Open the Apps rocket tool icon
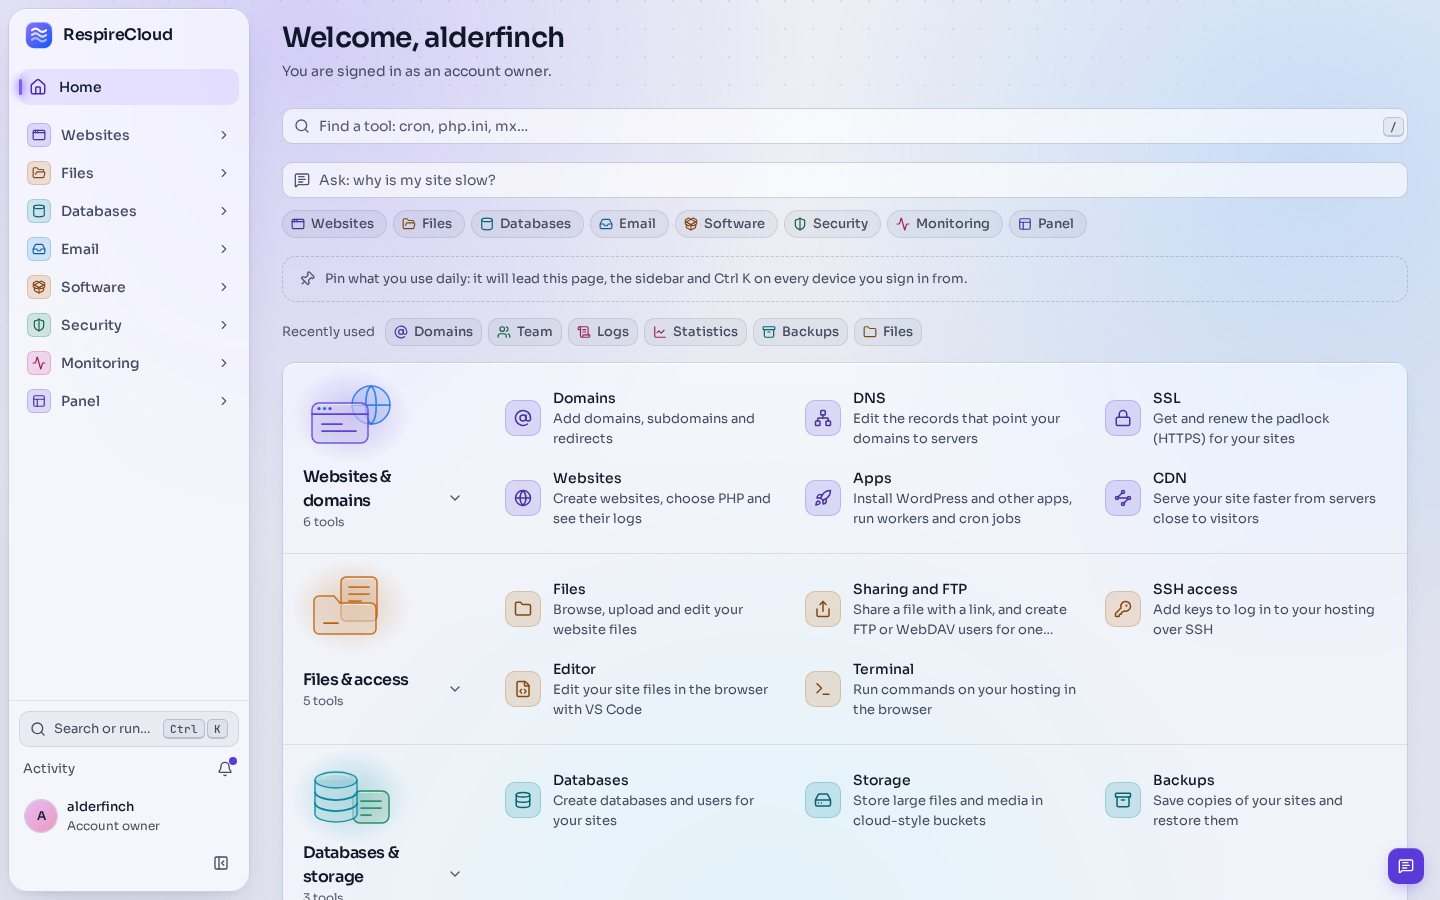 [823, 498]
